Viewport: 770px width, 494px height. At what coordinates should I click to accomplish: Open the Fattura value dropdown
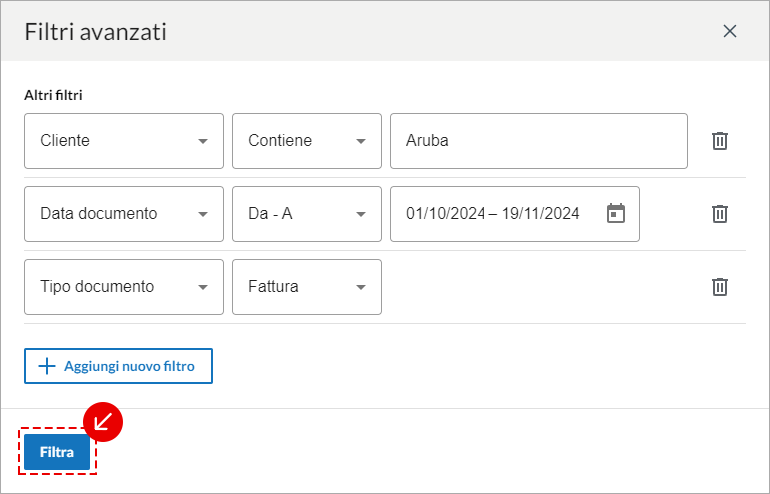coord(307,287)
